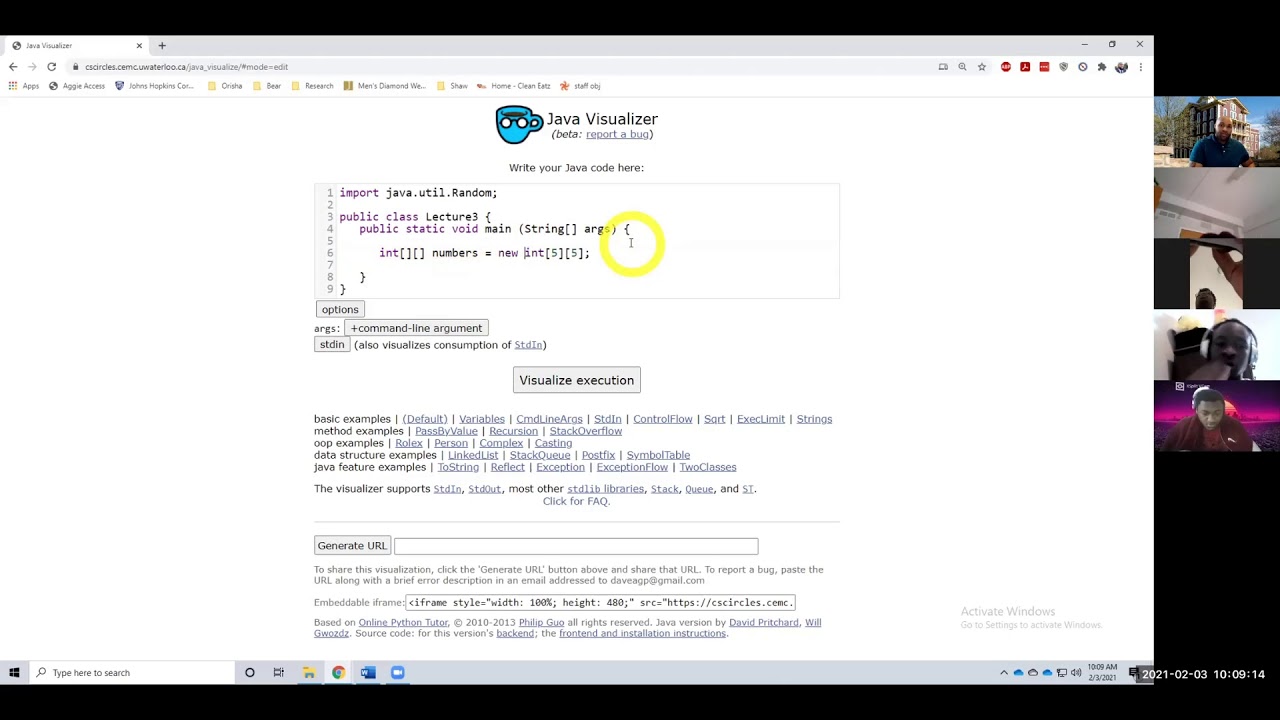Open the Chrome Extensions puzzle menu
This screenshot has width=1280, height=720.
click(x=1102, y=67)
